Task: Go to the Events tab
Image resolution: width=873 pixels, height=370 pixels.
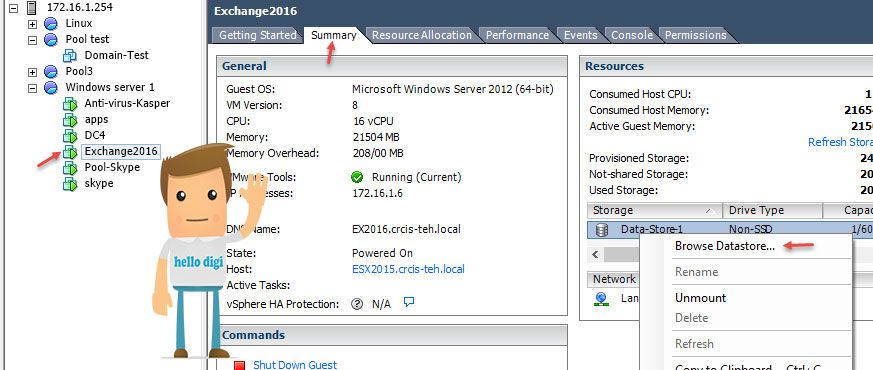Action: pos(580,35)
